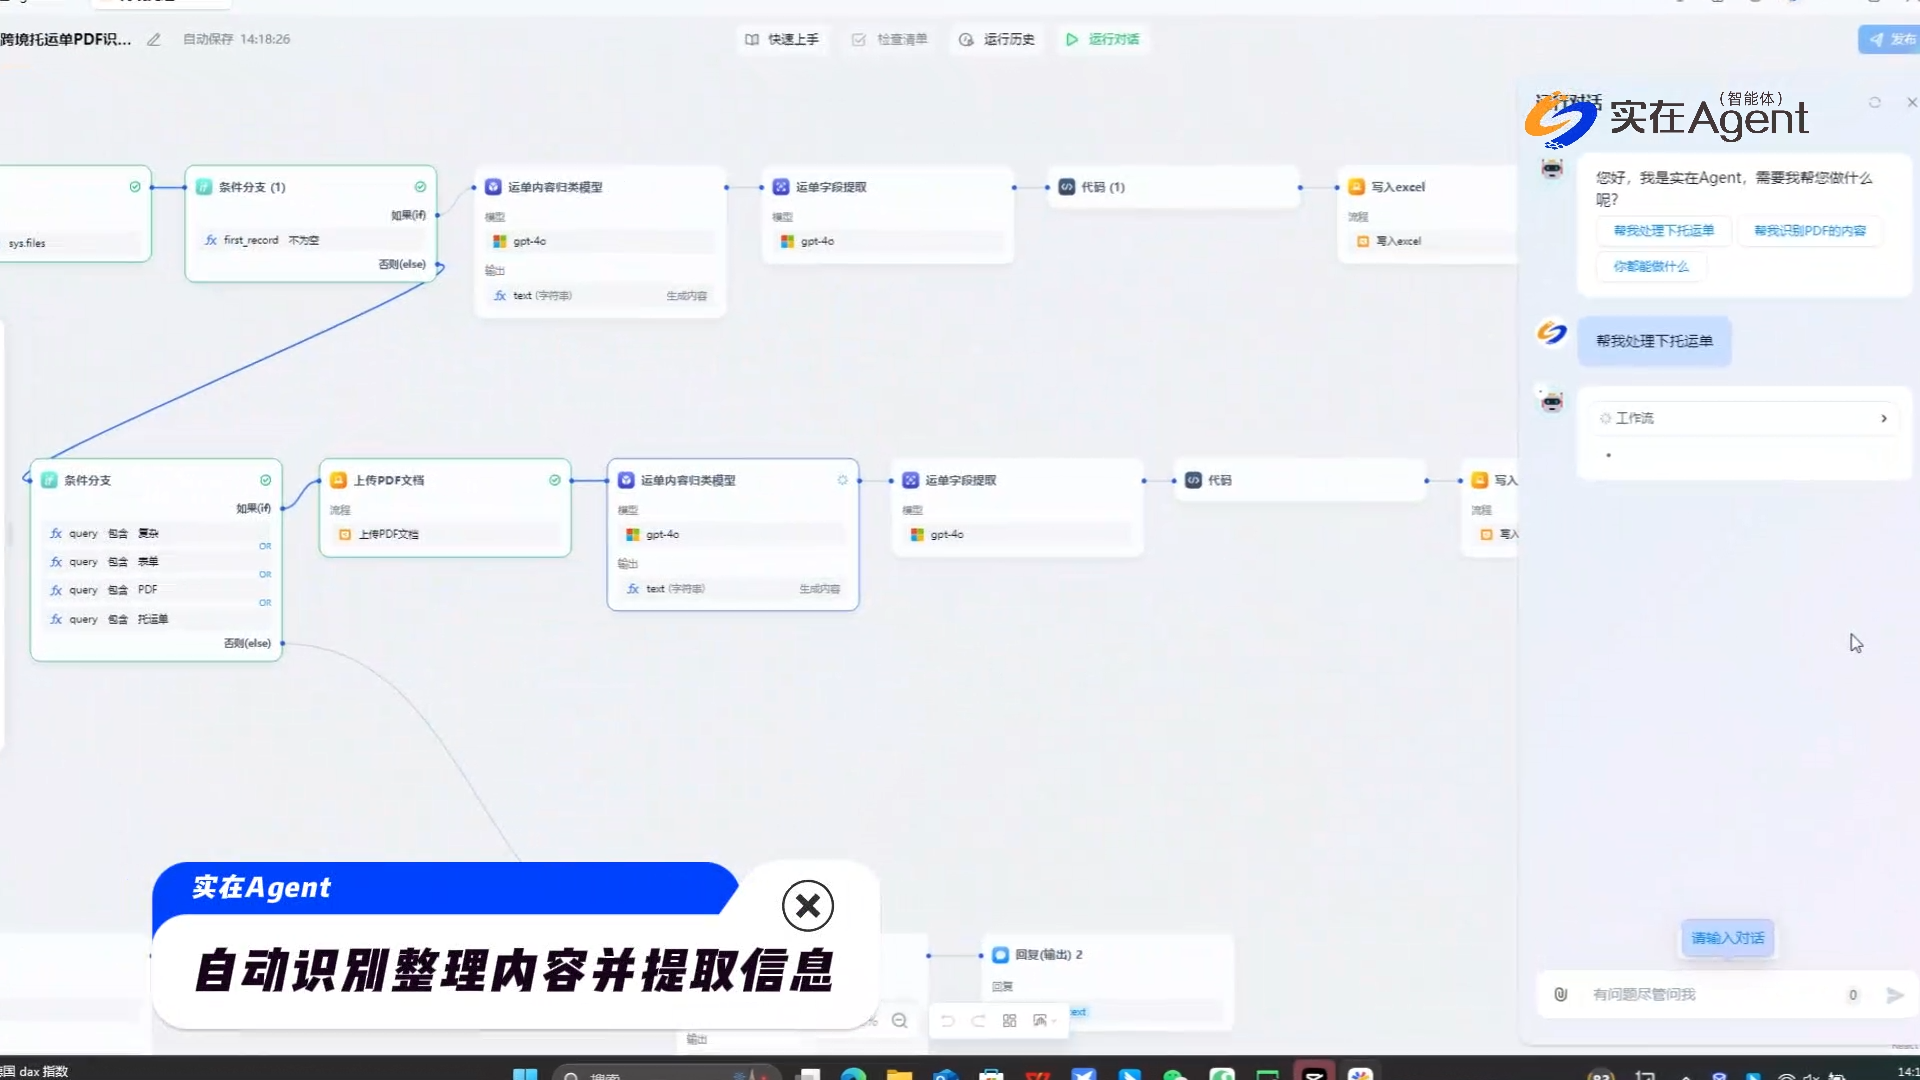The height and width of the screenshot is (1080, 1920).
Task: Click the zoom out magnifier icon
Action: click(899, 1021)
